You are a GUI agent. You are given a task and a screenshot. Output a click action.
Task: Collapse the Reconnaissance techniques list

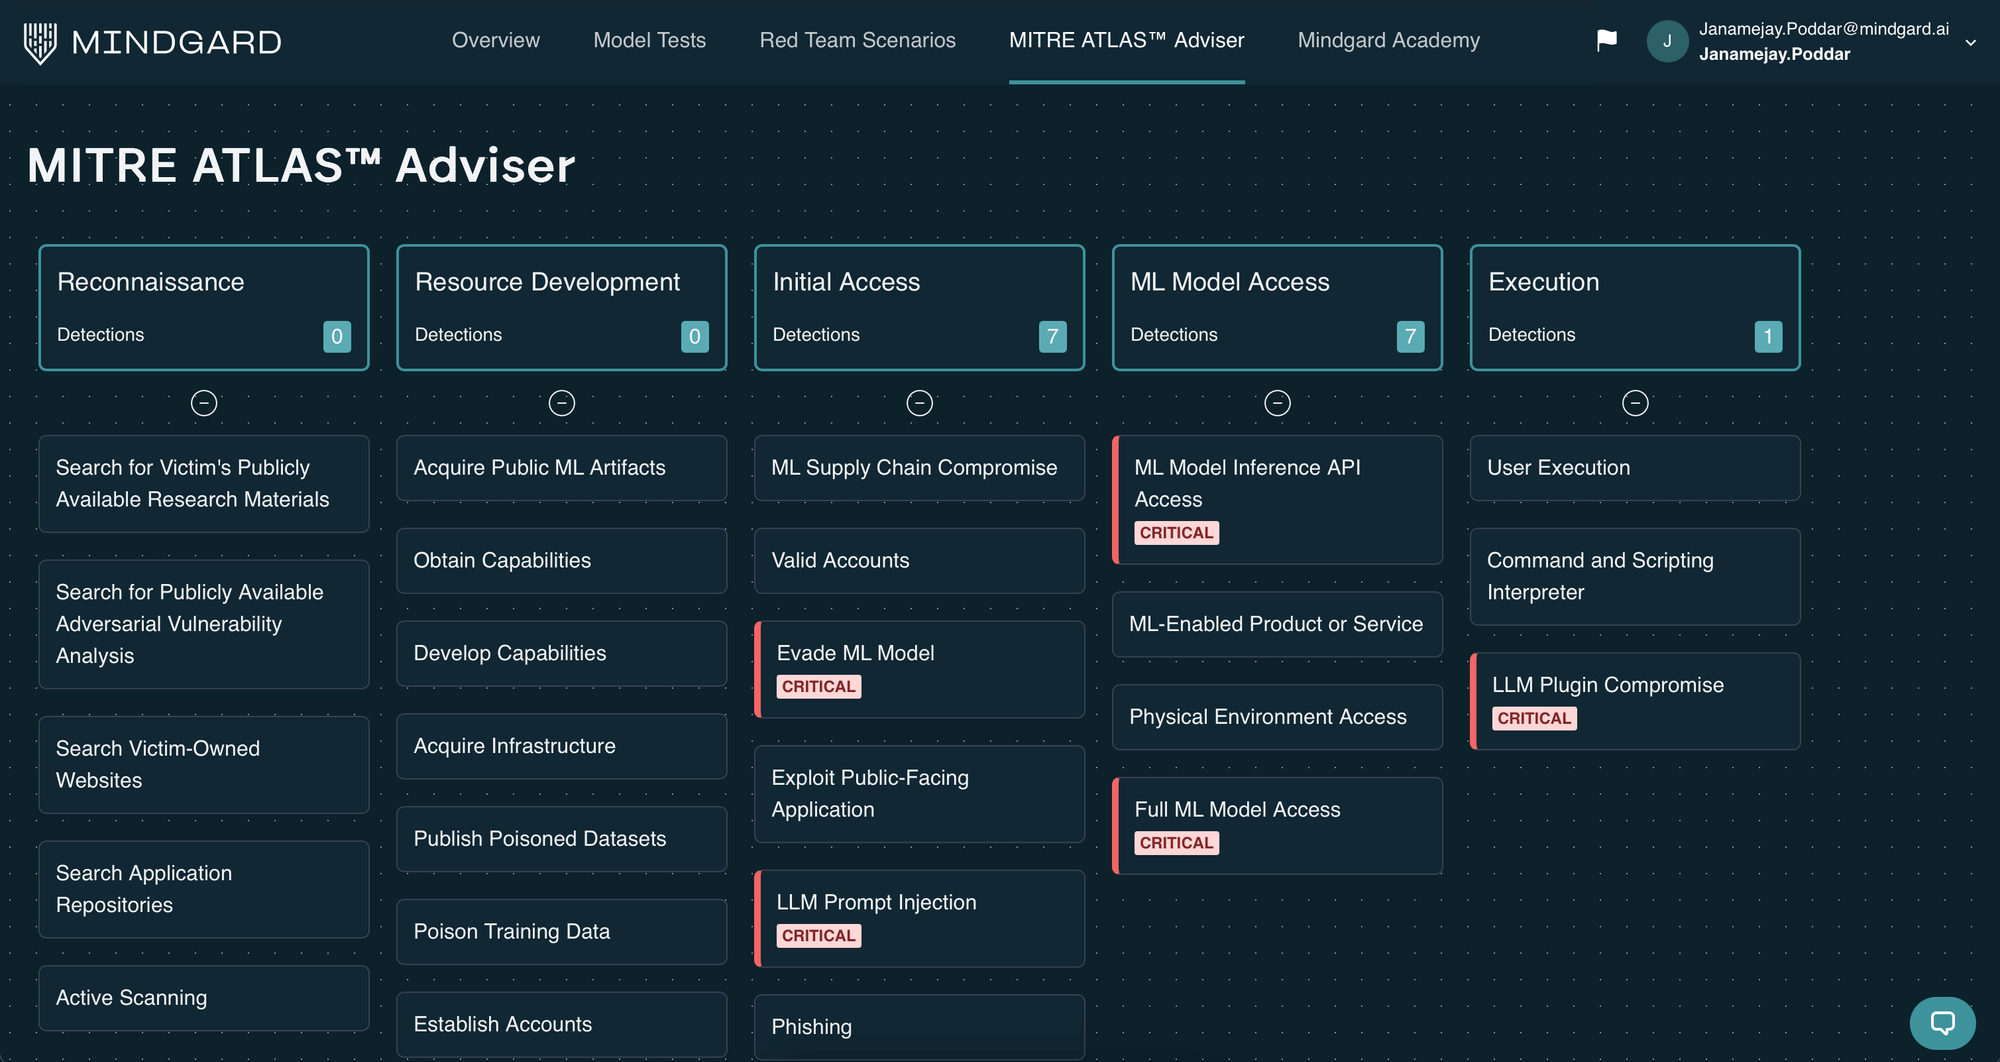[x=204, y=403]
